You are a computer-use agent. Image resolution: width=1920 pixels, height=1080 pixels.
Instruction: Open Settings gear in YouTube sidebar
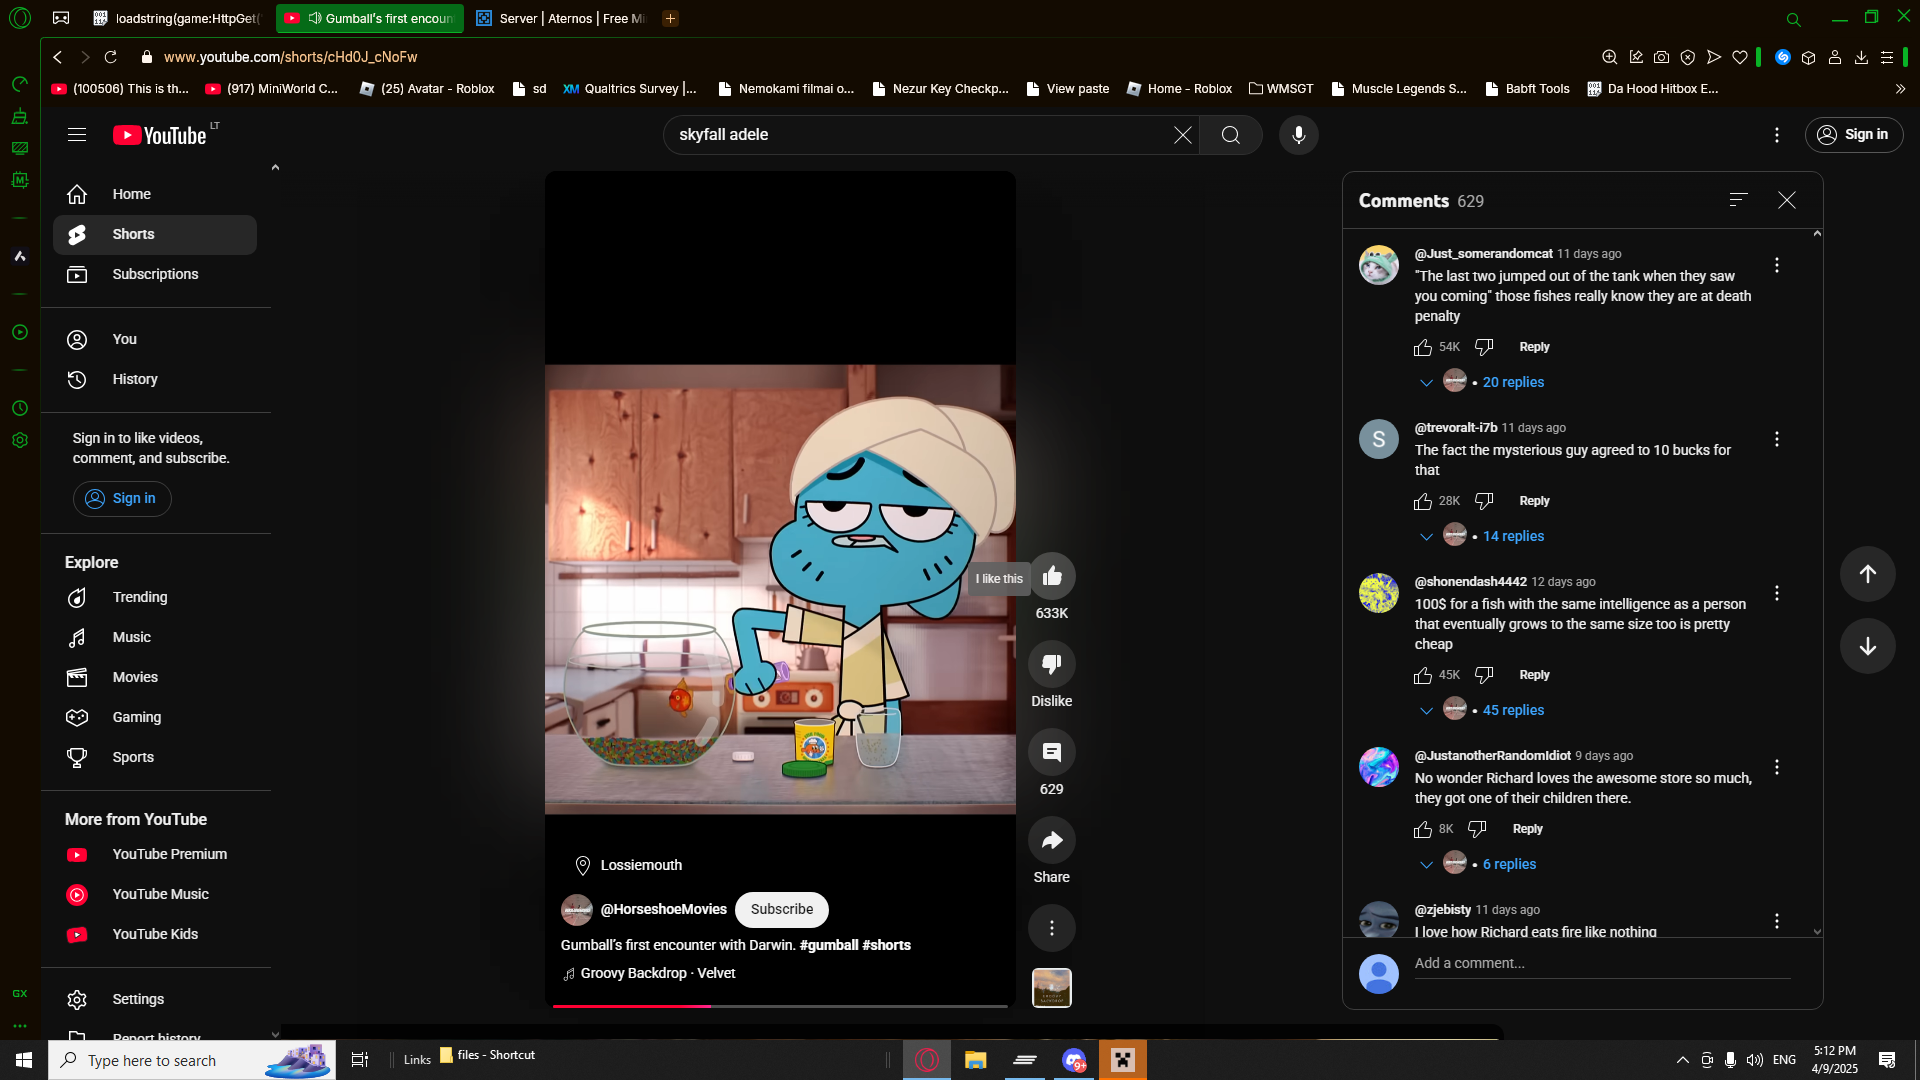(155, 999)
